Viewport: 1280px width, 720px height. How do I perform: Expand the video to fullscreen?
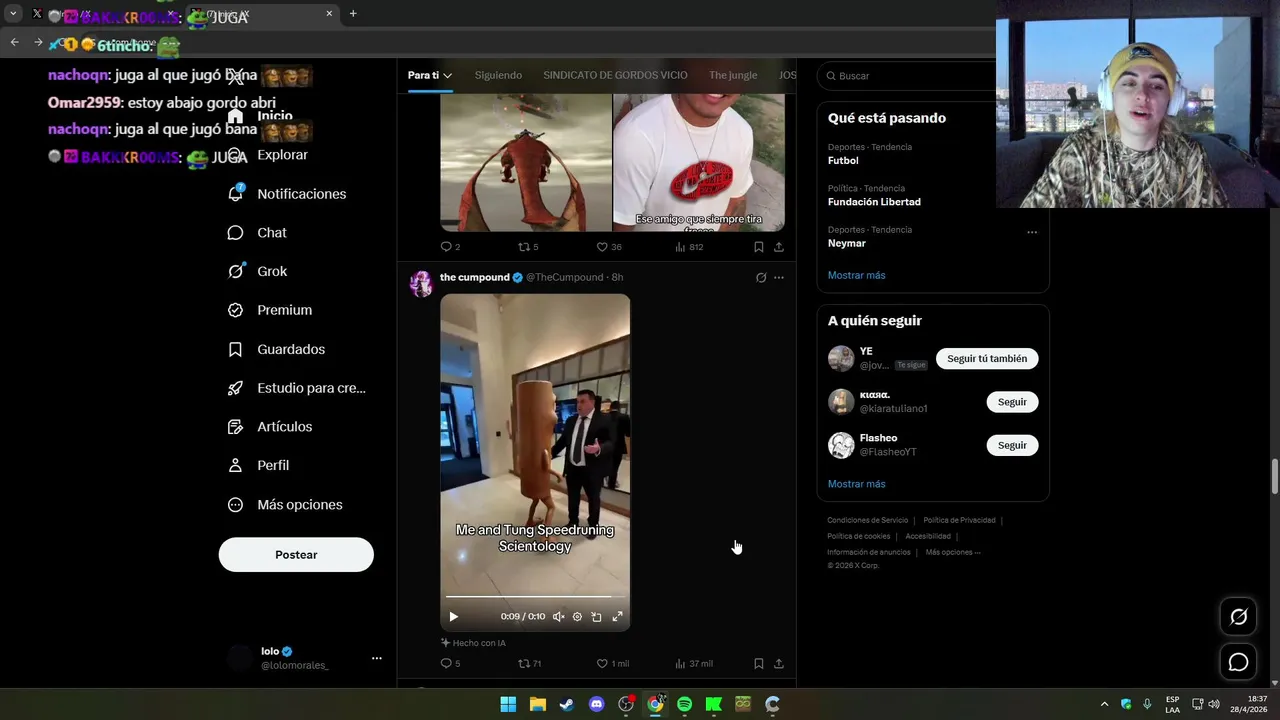tap(617, 617)
